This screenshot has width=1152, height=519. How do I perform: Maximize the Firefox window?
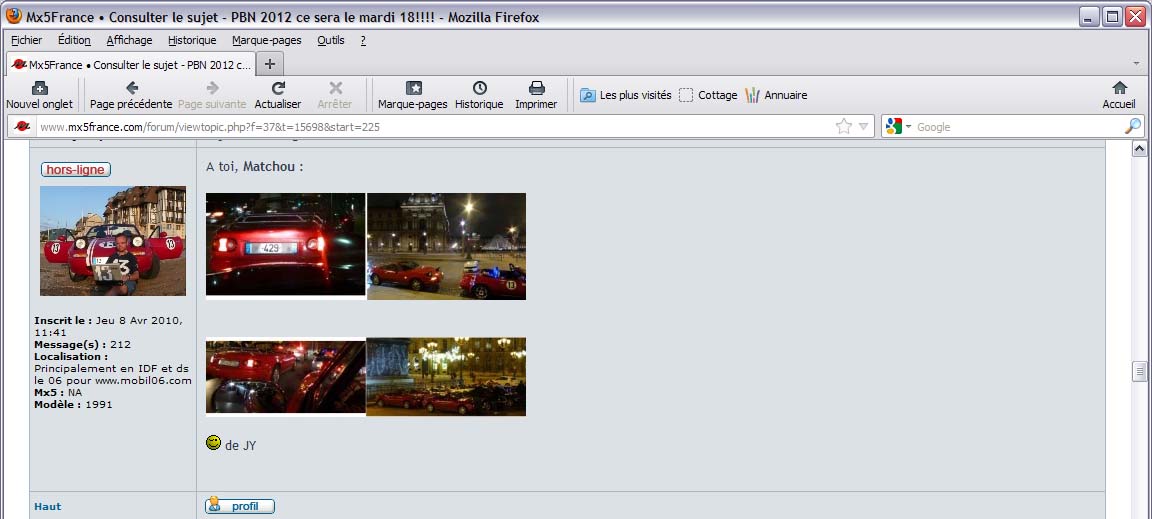[x=1112, y=17]
